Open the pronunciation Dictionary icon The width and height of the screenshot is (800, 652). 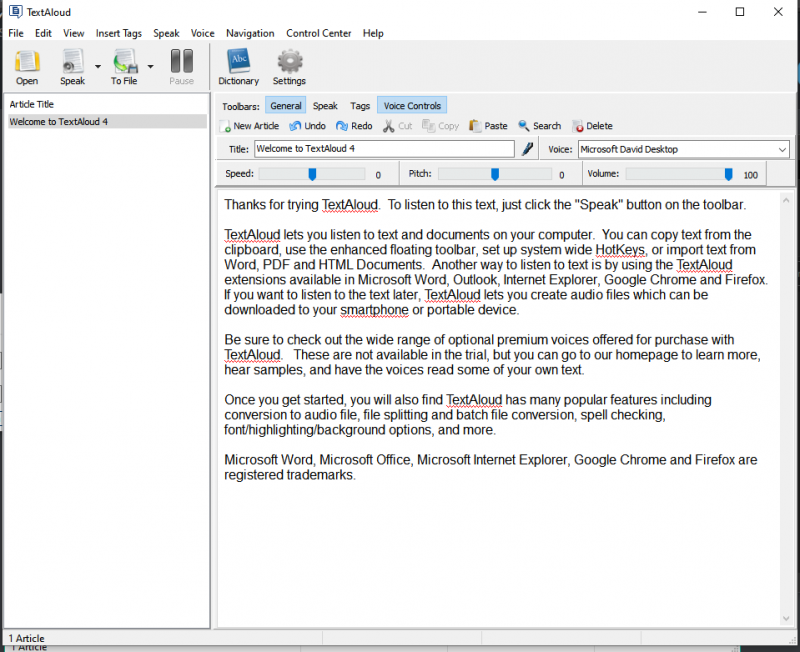[238, 67]
